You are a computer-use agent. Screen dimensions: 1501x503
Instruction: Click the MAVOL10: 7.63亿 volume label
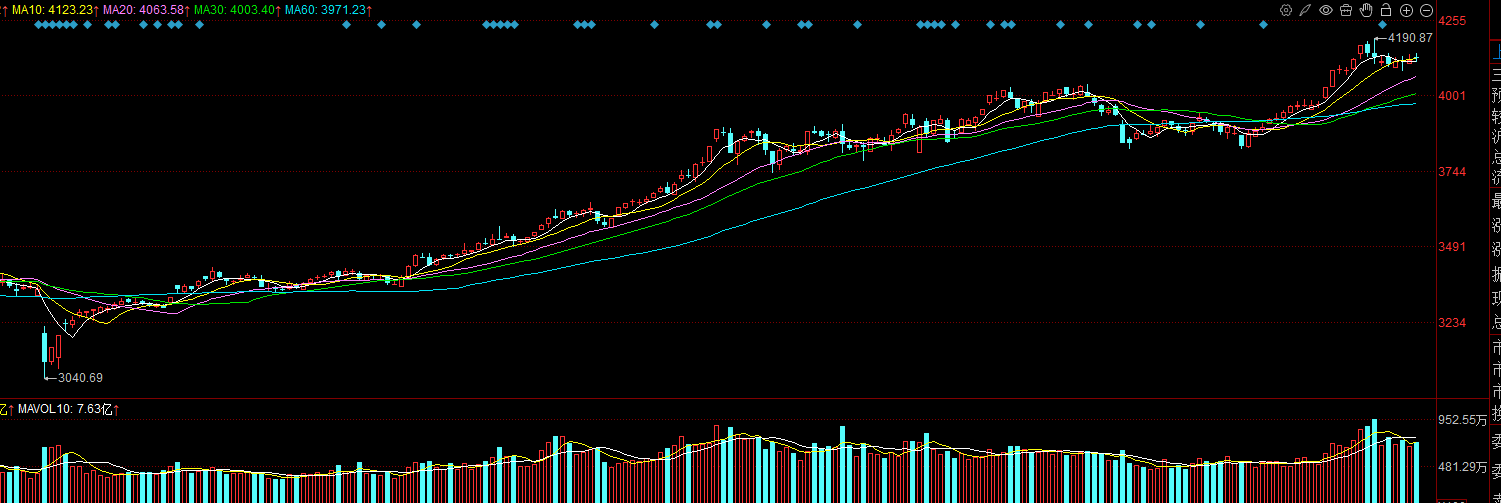[66, 409]
